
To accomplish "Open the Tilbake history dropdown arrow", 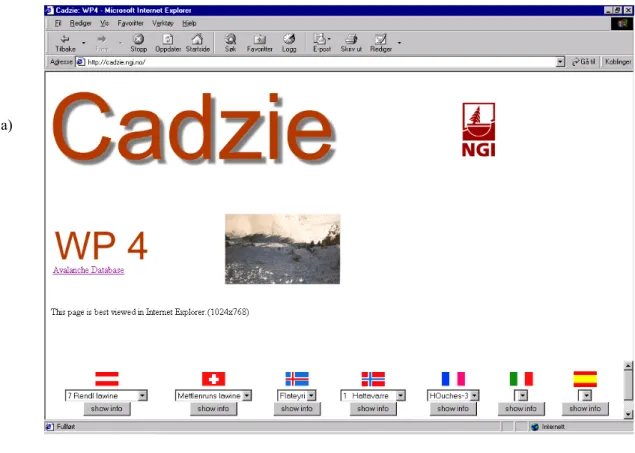I will pyautogui.click(x=84, y=43).
